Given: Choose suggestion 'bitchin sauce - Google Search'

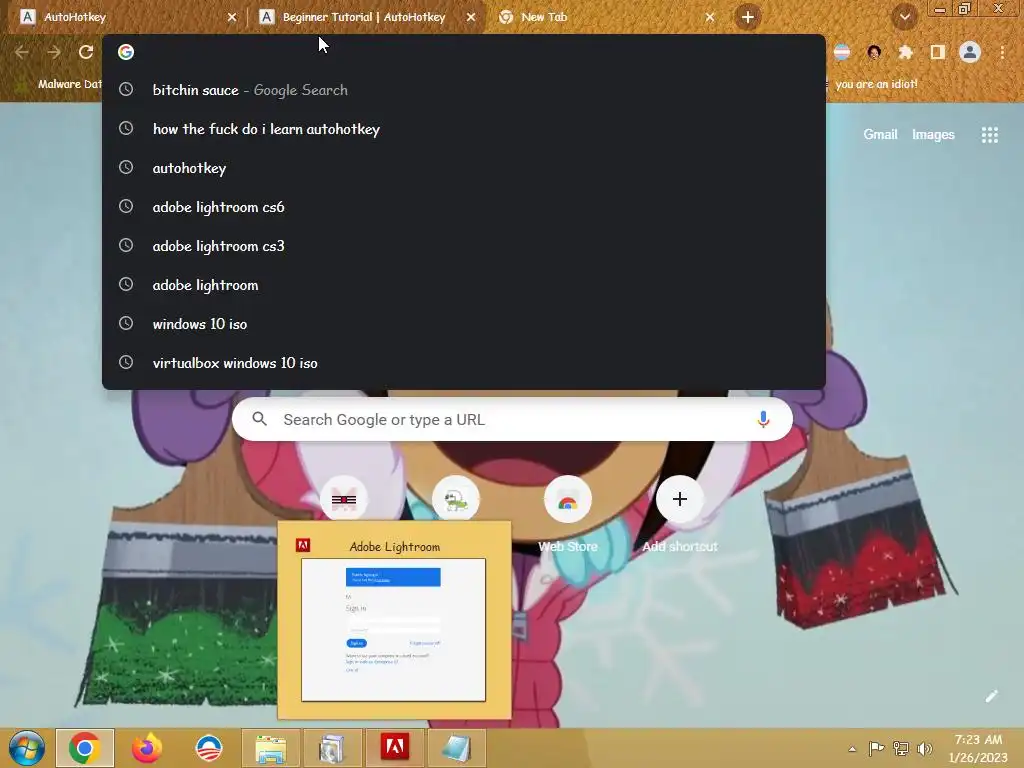Looking at the screenshot, I should (x=464, y=90).
